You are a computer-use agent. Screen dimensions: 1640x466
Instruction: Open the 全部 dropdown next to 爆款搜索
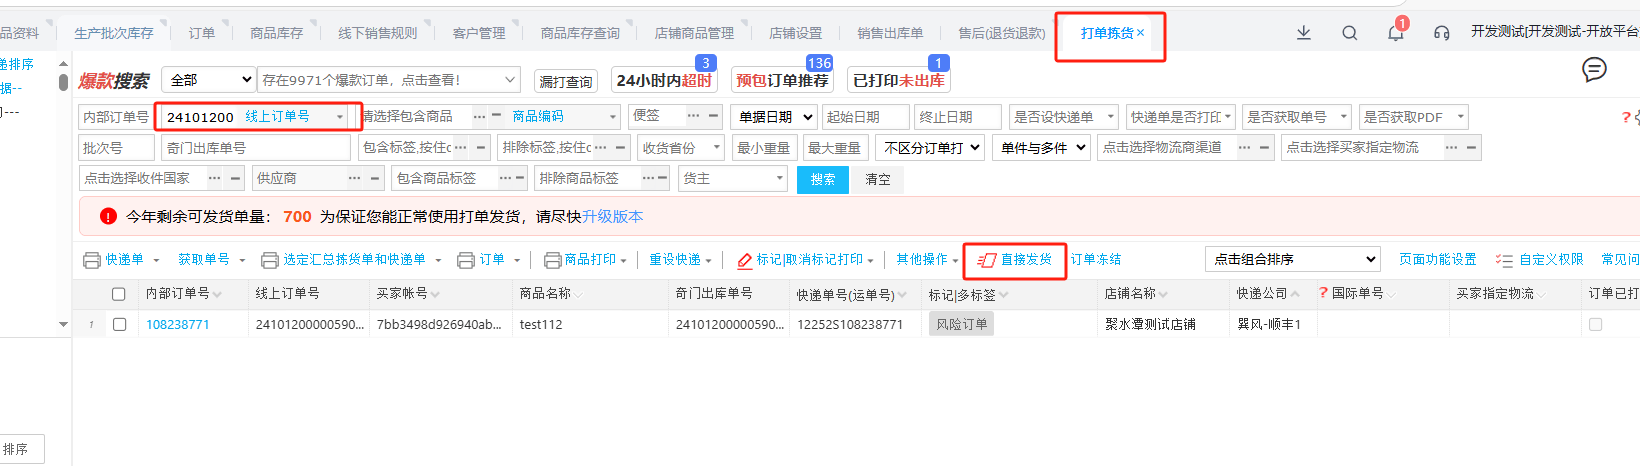coord(210,80)
